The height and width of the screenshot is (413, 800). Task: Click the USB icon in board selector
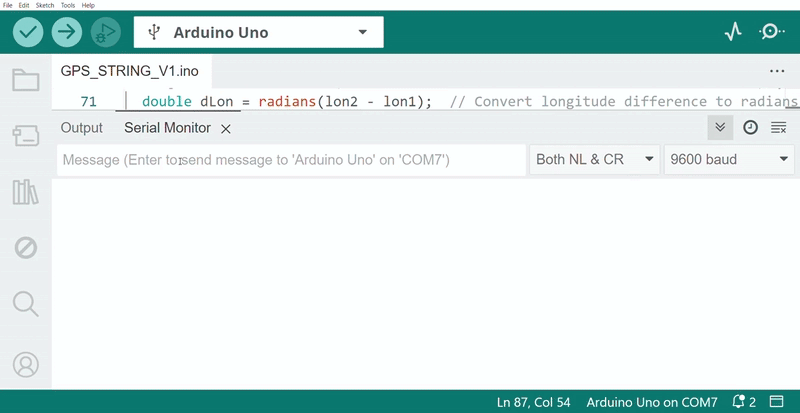coord(154,32)
